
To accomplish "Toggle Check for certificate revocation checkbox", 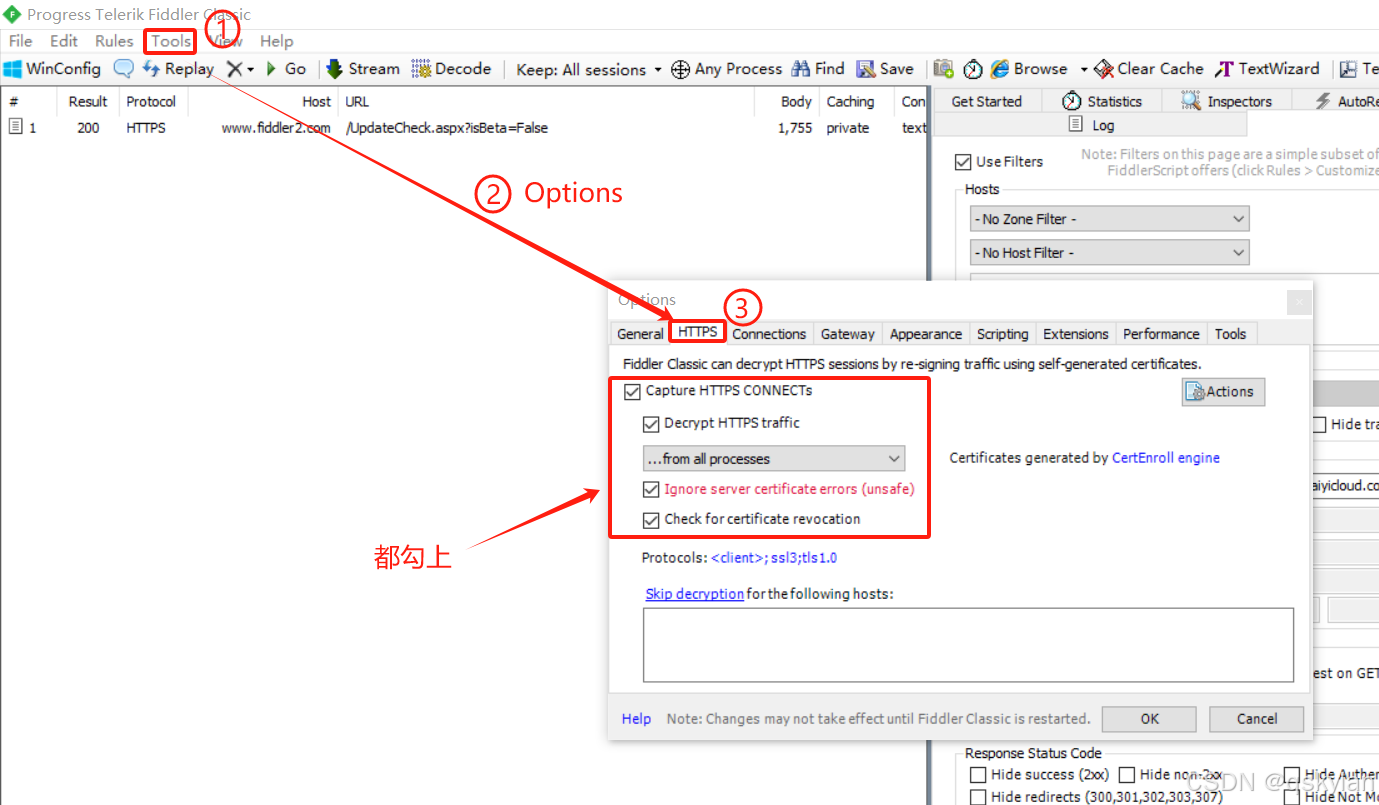I will pyautogui.click(x=651, y=520).
